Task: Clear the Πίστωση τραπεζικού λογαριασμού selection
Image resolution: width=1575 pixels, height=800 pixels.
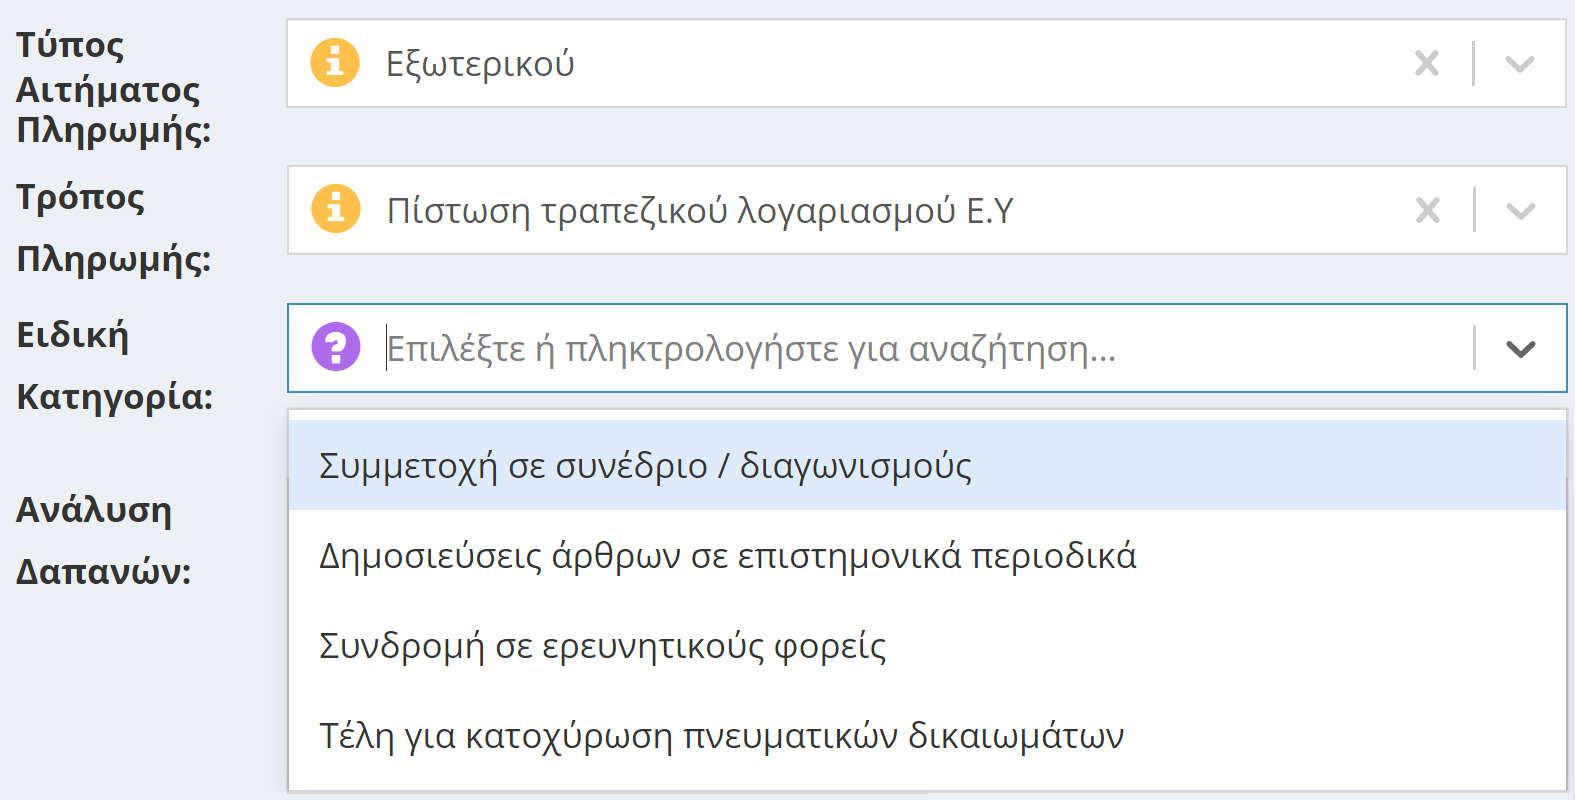Action: [1427, 210]
